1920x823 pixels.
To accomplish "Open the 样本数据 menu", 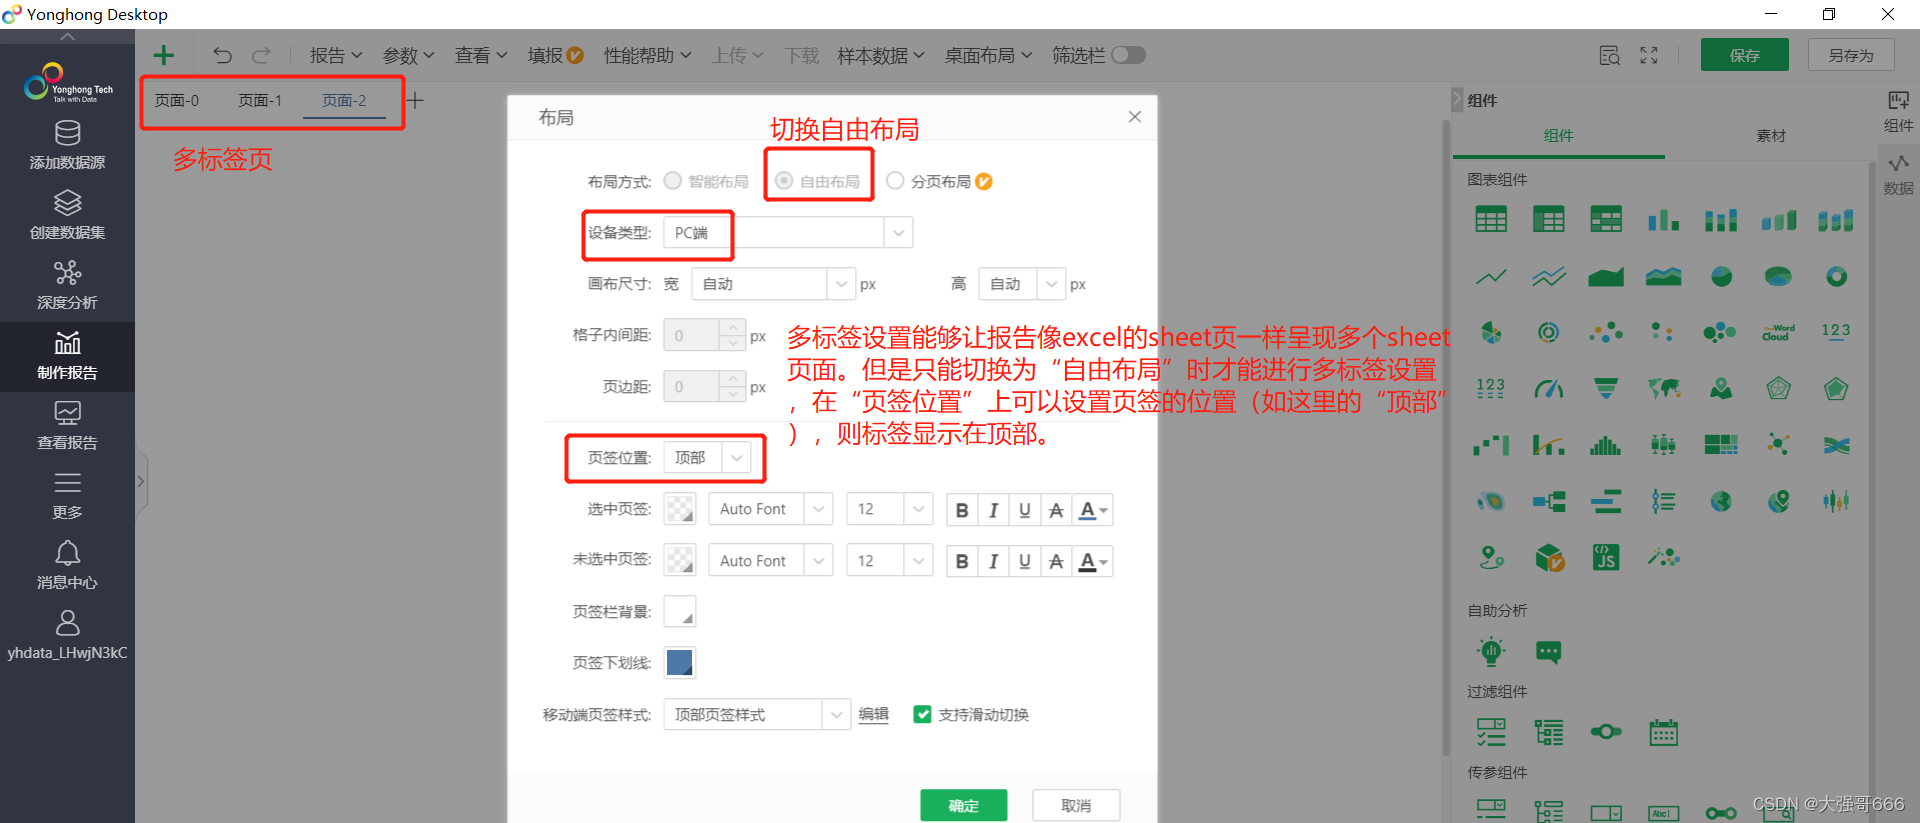I will tap(881, 56).
